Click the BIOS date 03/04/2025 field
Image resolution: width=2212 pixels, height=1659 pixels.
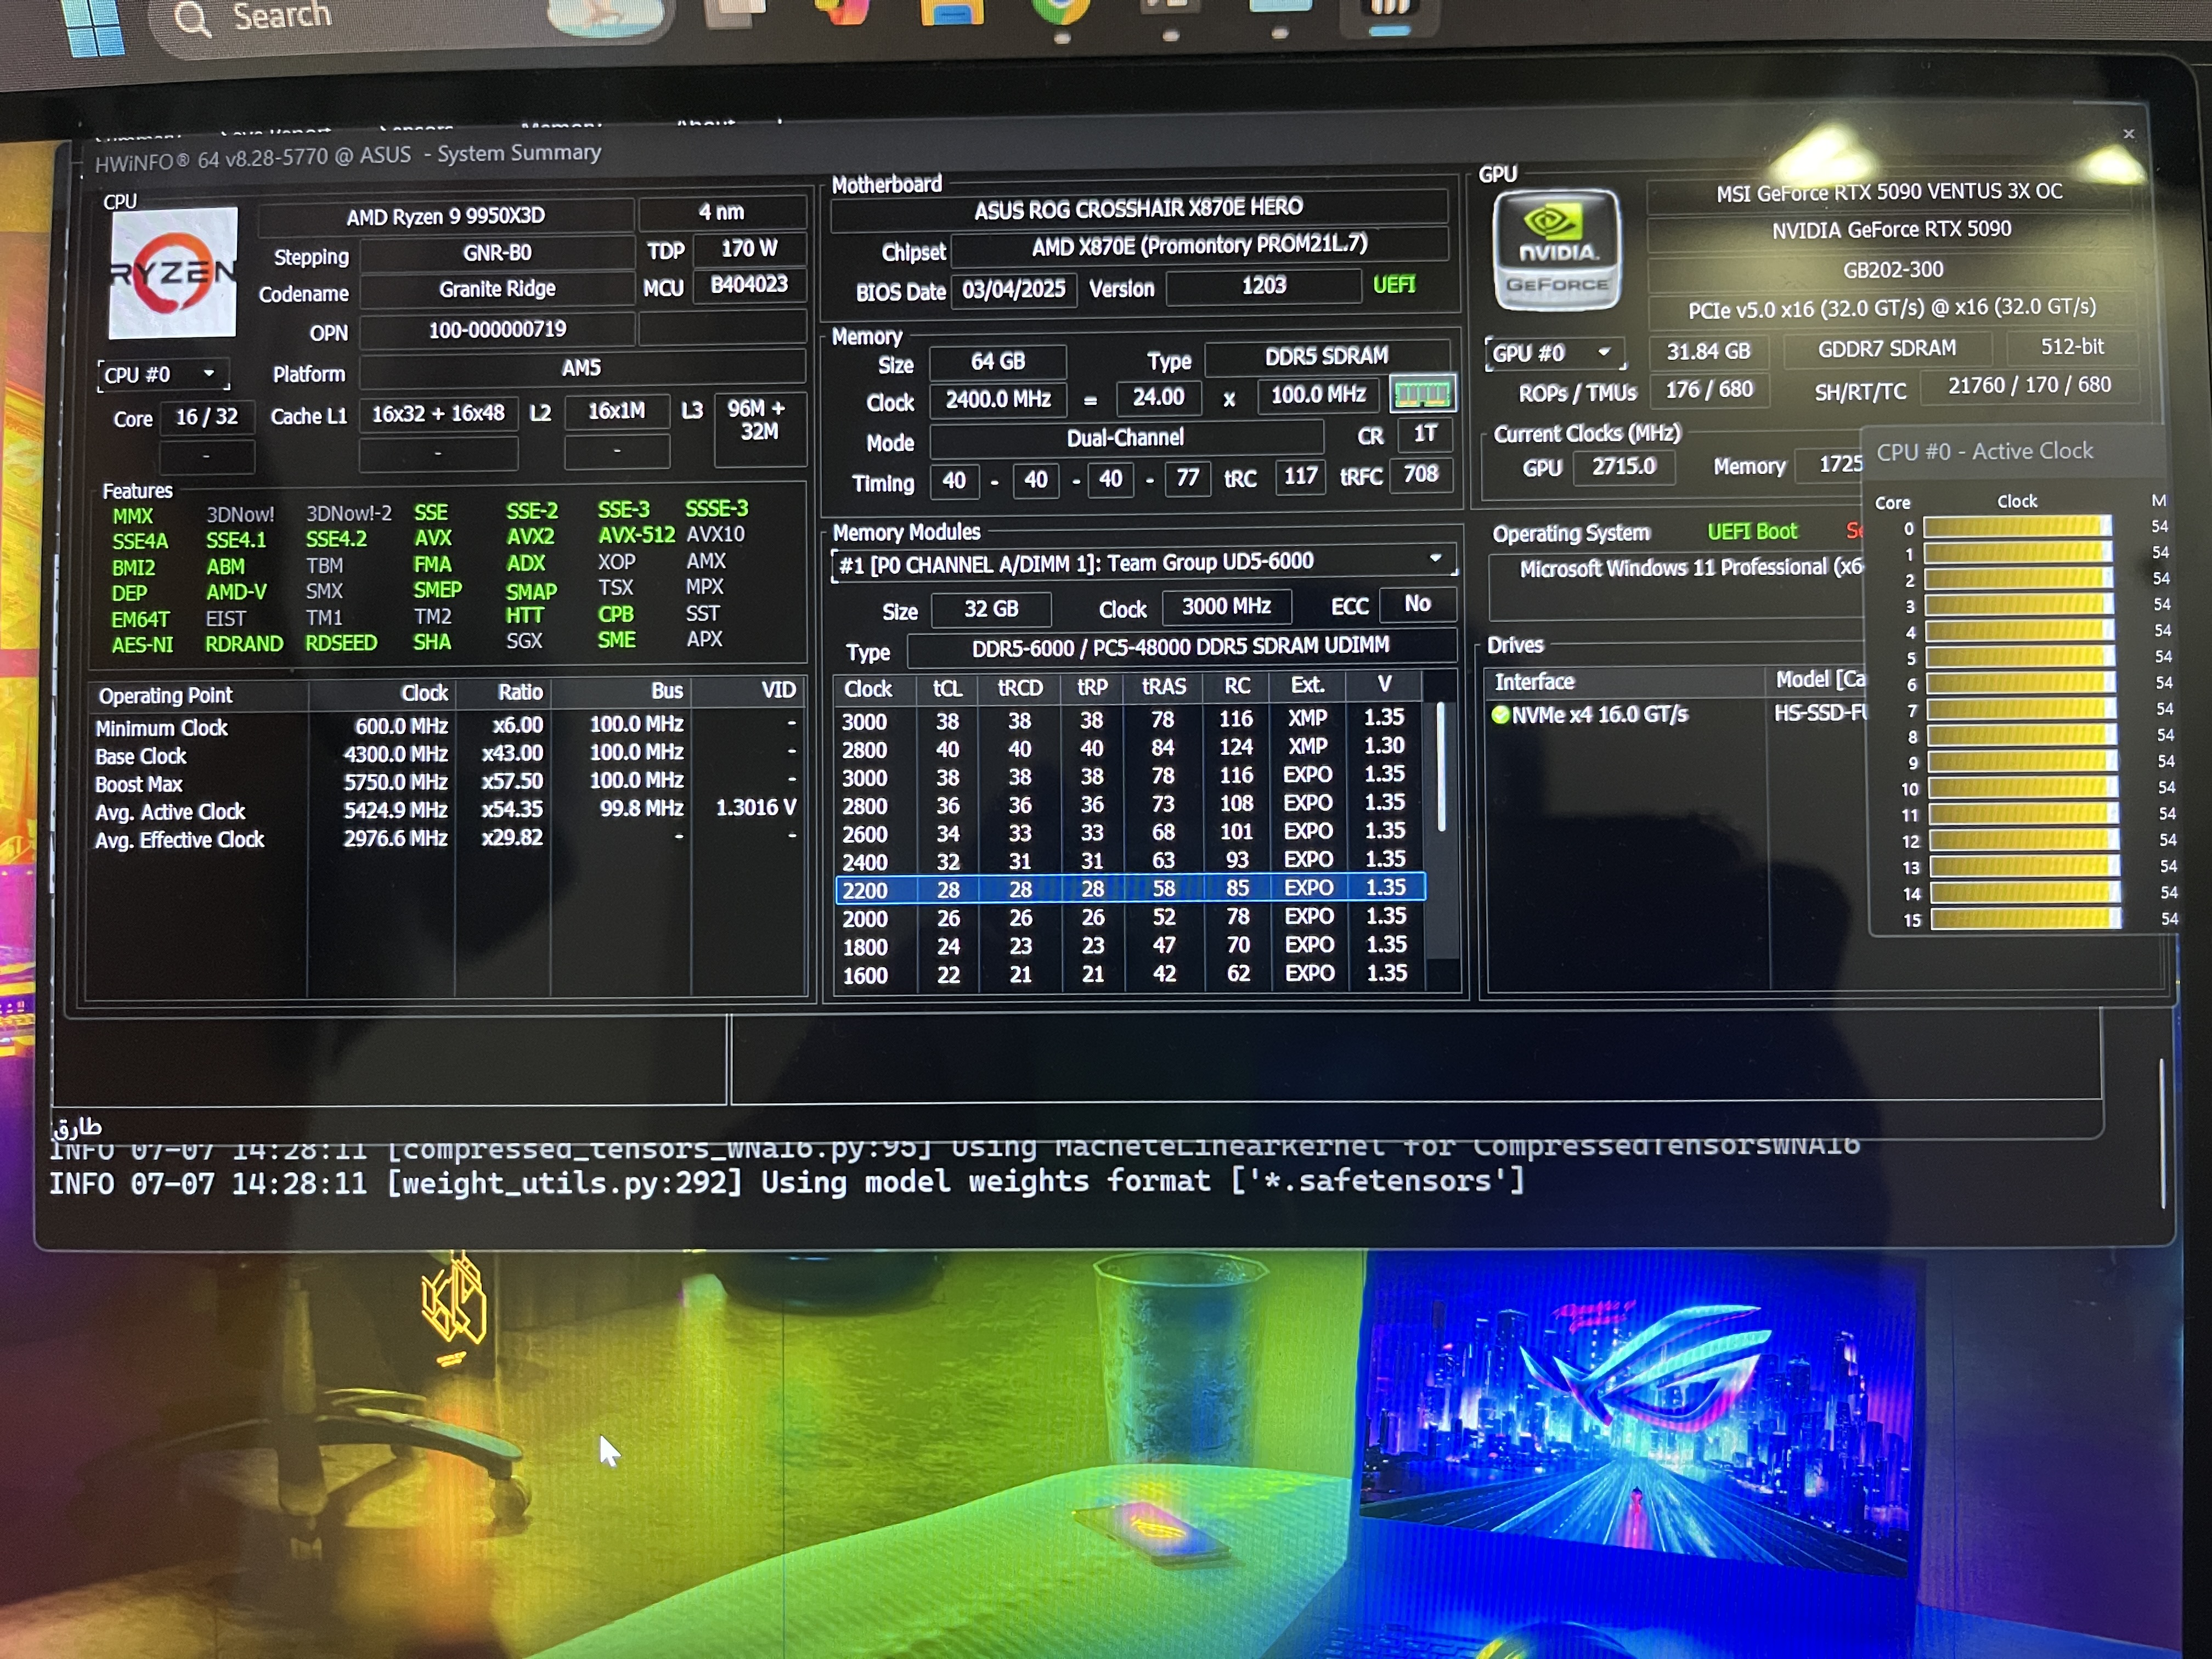click(x=1013, y=290)
